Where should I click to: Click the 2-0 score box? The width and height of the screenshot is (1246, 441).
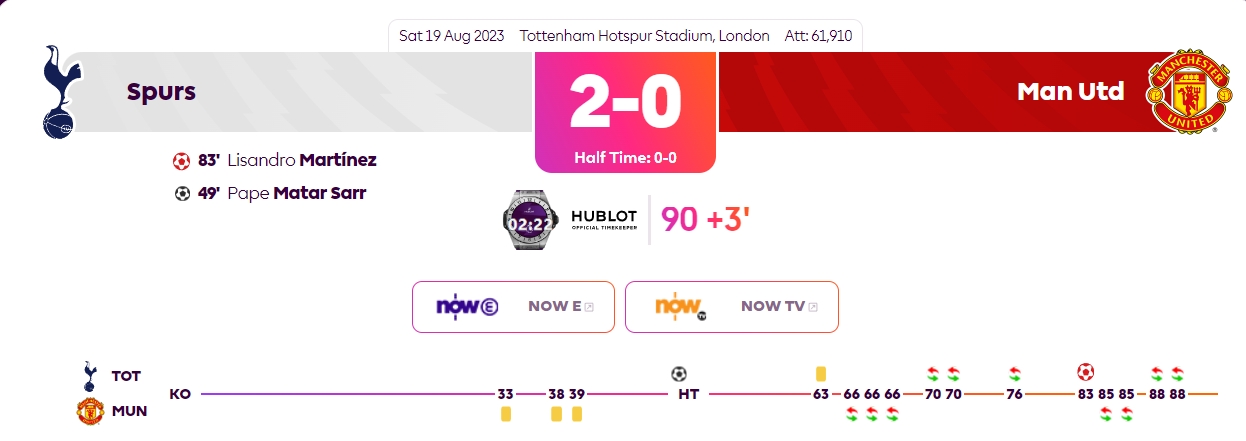tap(625, 112)
